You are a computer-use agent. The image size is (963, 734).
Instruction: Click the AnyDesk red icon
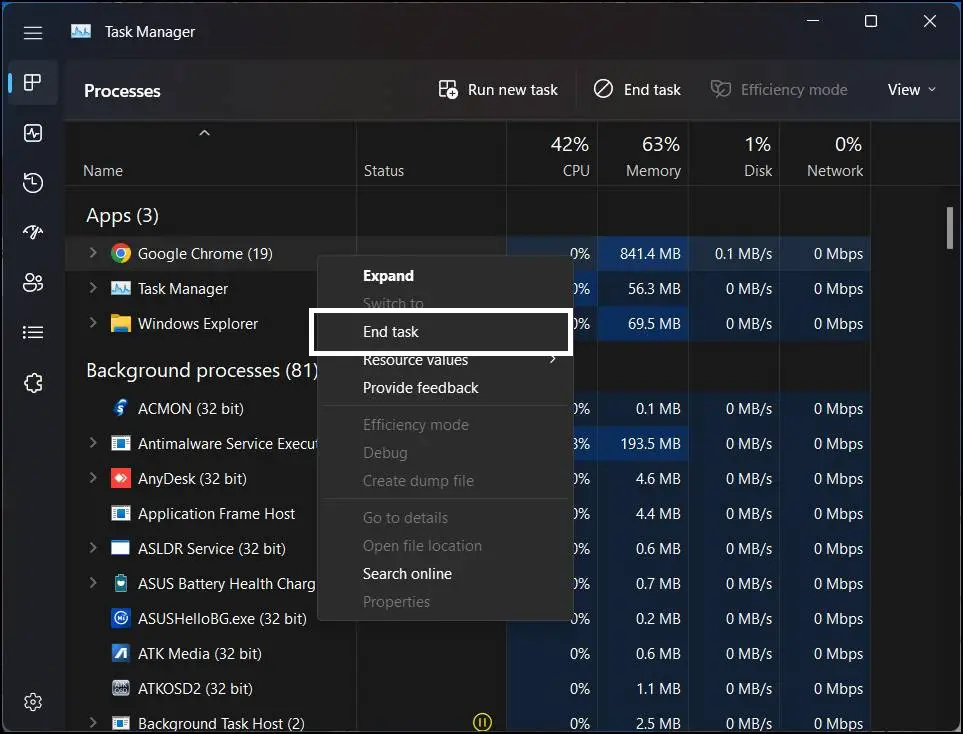120,478
